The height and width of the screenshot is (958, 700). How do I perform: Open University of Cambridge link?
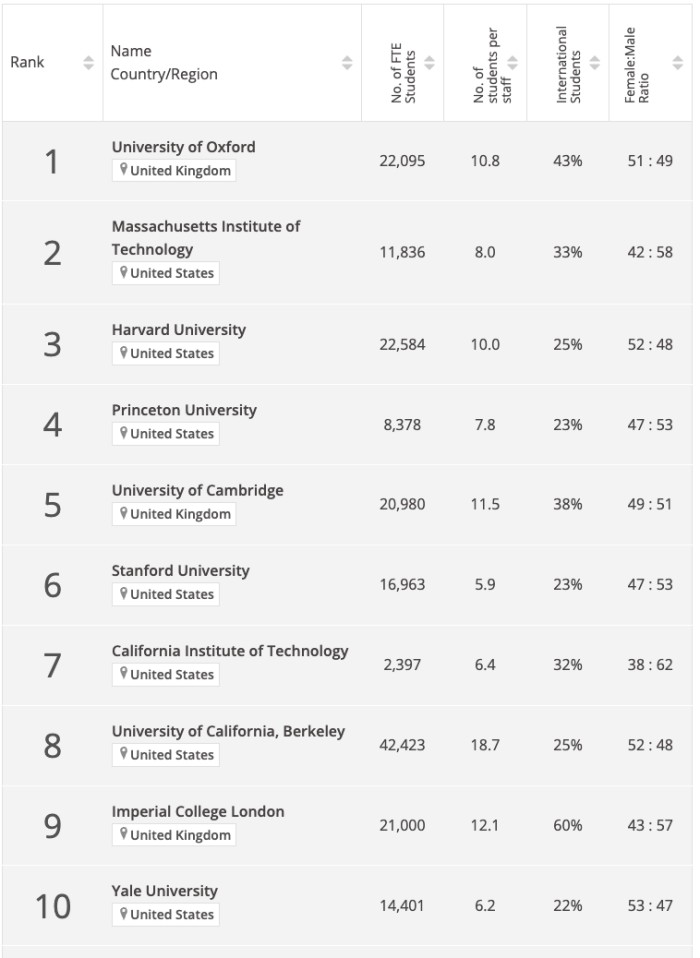(x=197, y=490)
